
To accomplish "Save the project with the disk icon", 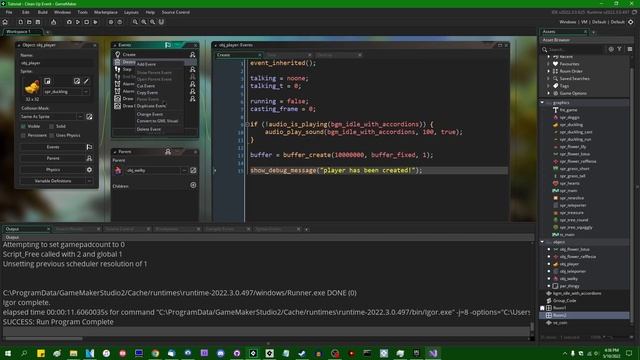I will (x=38, y=22).
